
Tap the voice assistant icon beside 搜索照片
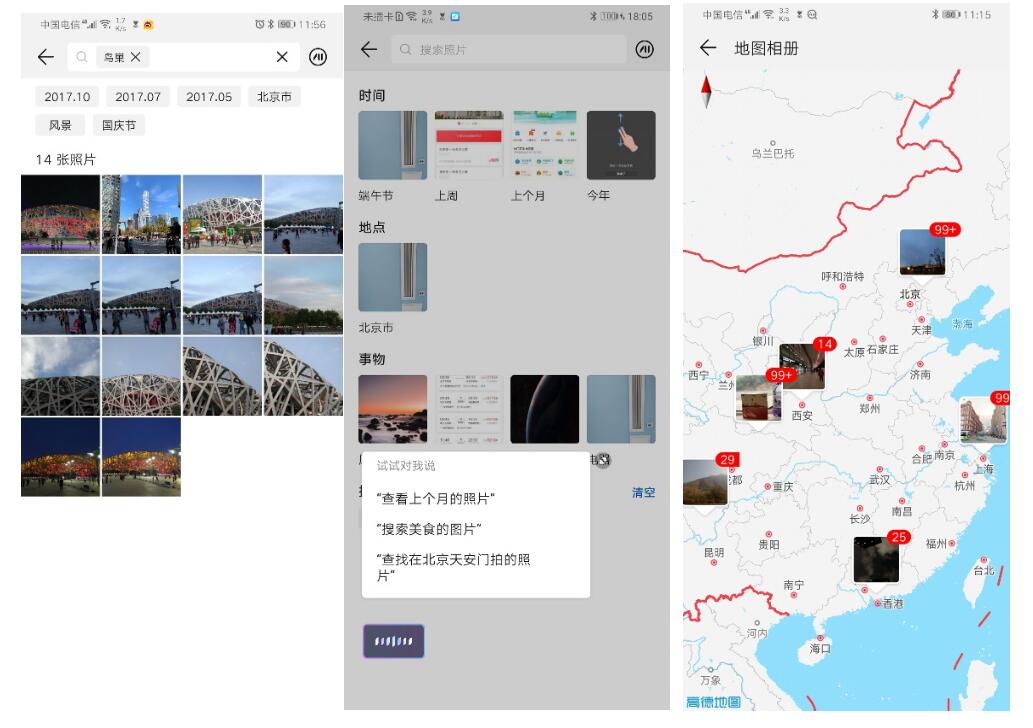(x=644, y=49)
